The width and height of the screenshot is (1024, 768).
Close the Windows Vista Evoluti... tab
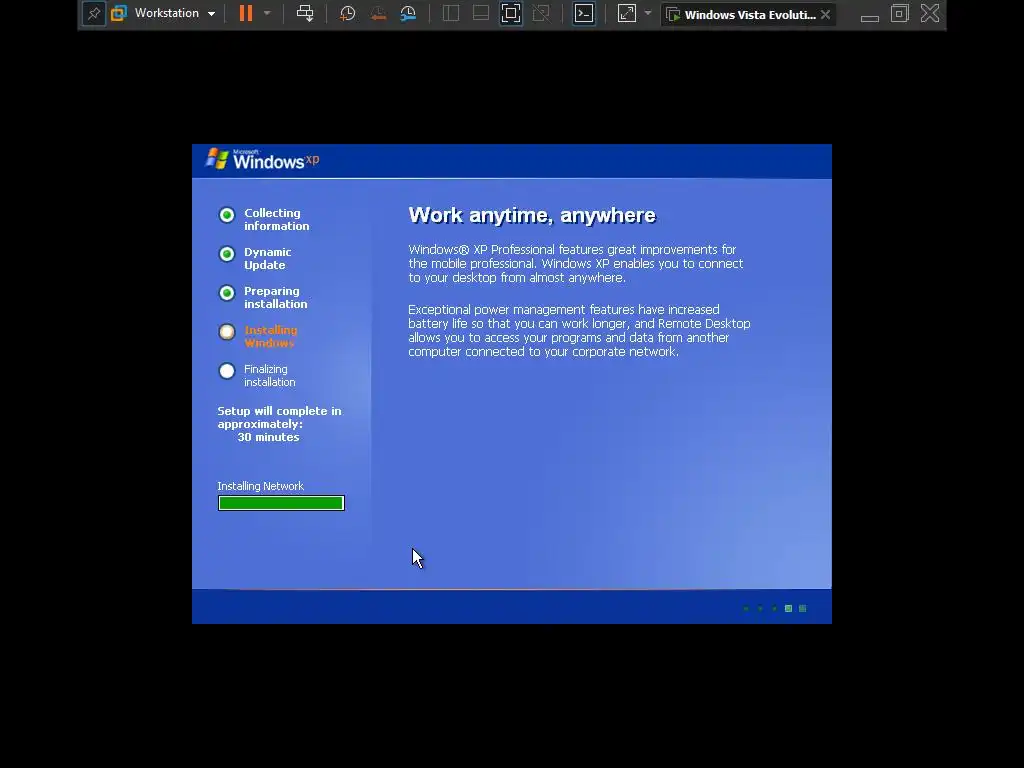tap(825, 14)
